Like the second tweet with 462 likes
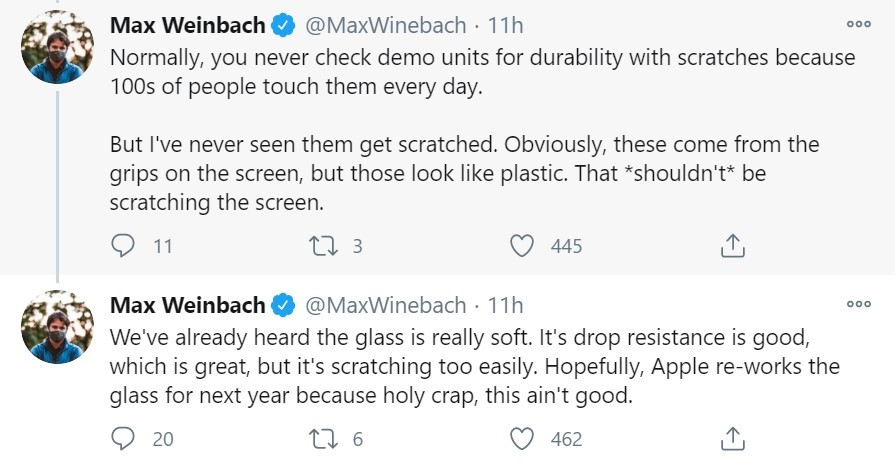This screenshot has height=469, width=896. click(x=523, y=438)
